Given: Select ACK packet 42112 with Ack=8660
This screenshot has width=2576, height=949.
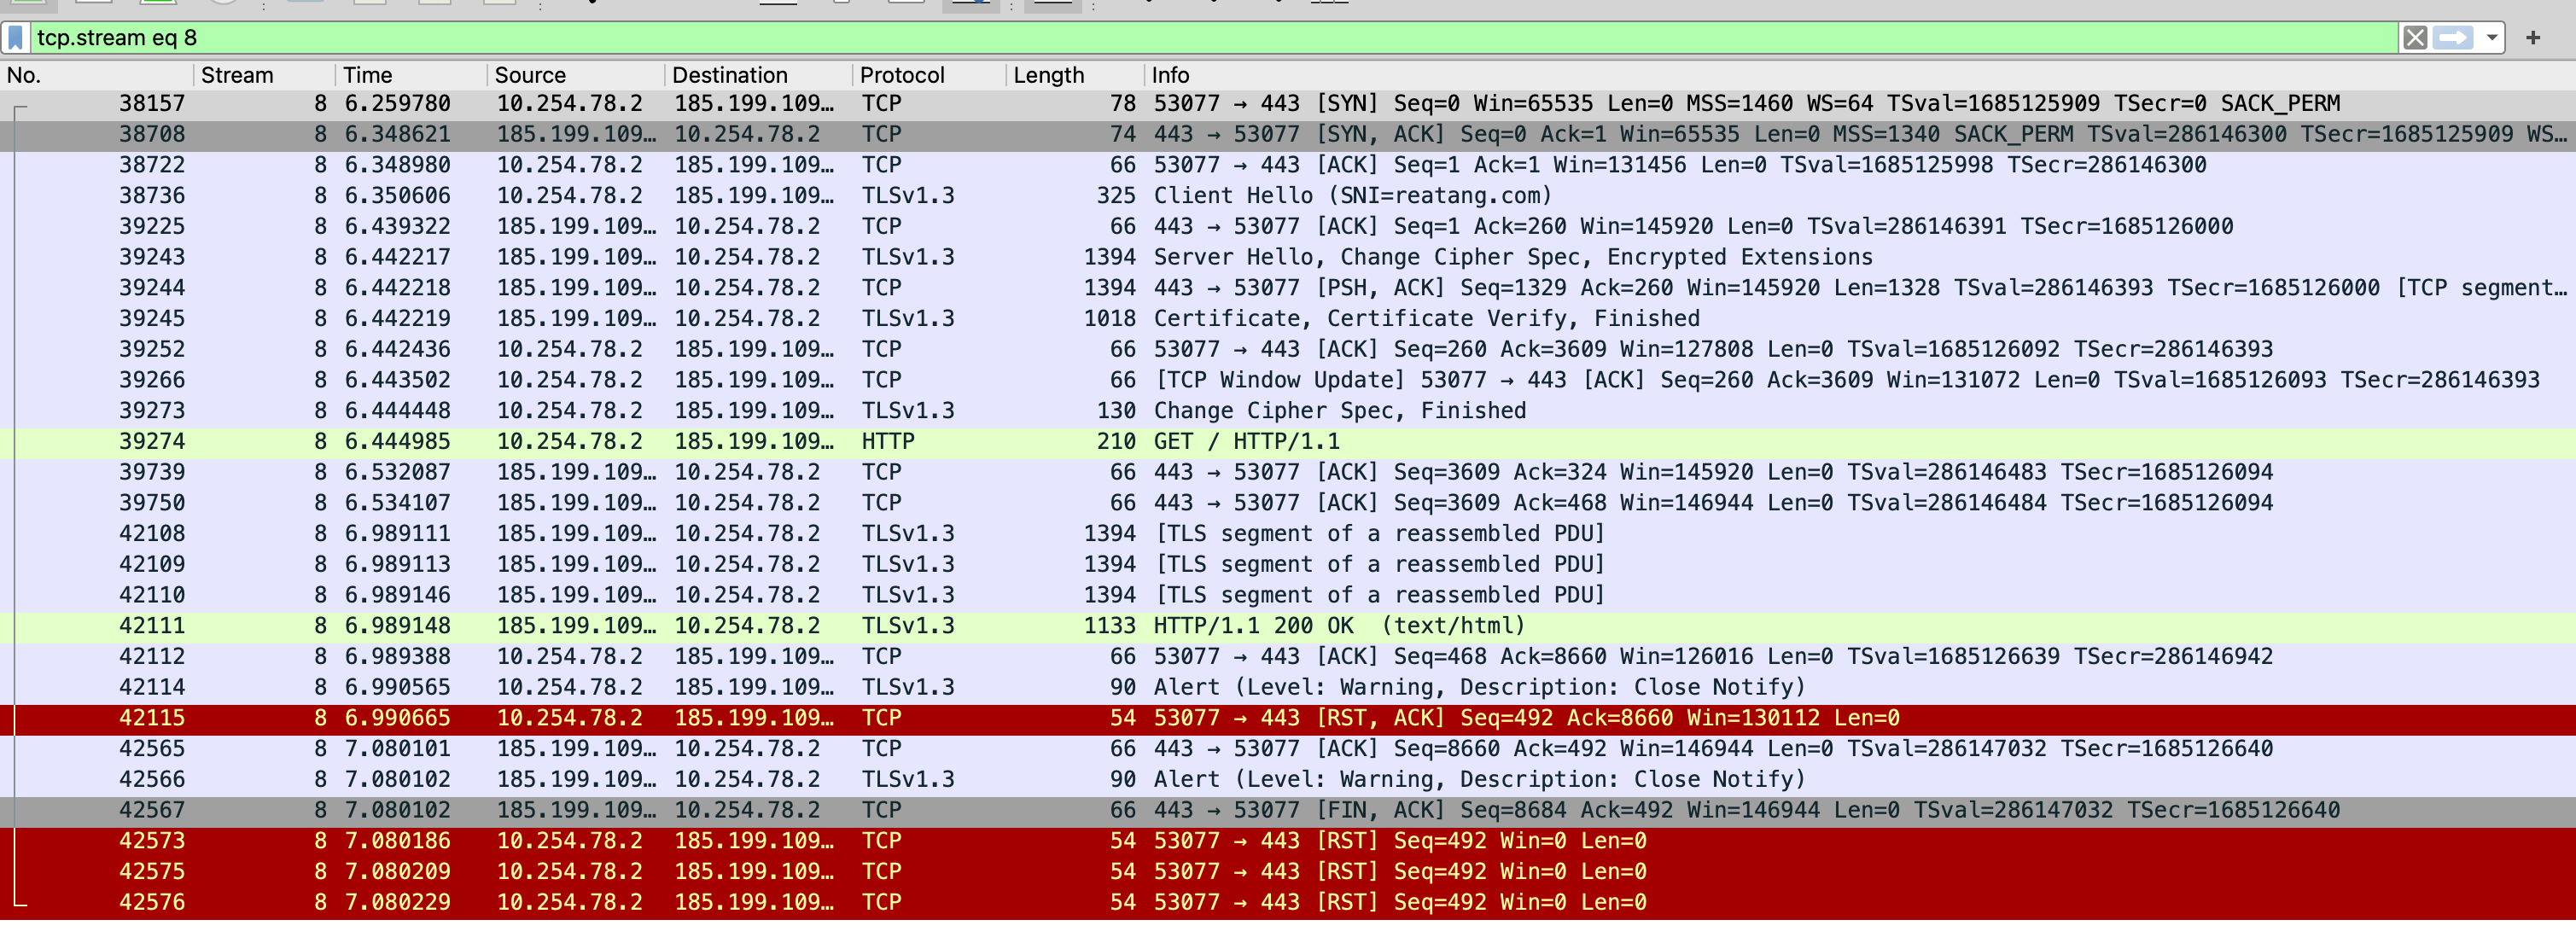Looking at the screenshot, I should pyautogui.click(x=1288, y=657).
